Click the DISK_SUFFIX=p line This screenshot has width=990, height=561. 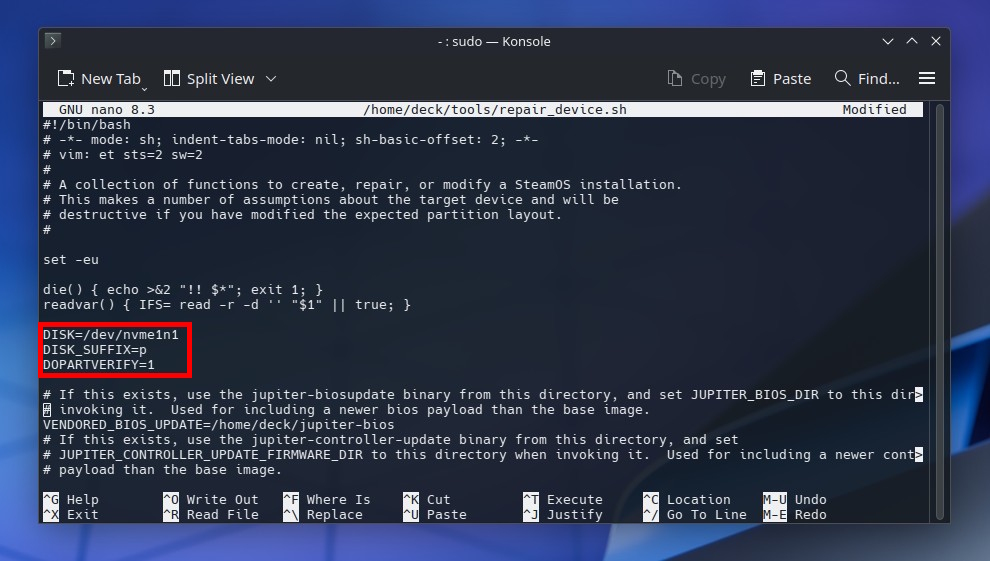[95, 350]
